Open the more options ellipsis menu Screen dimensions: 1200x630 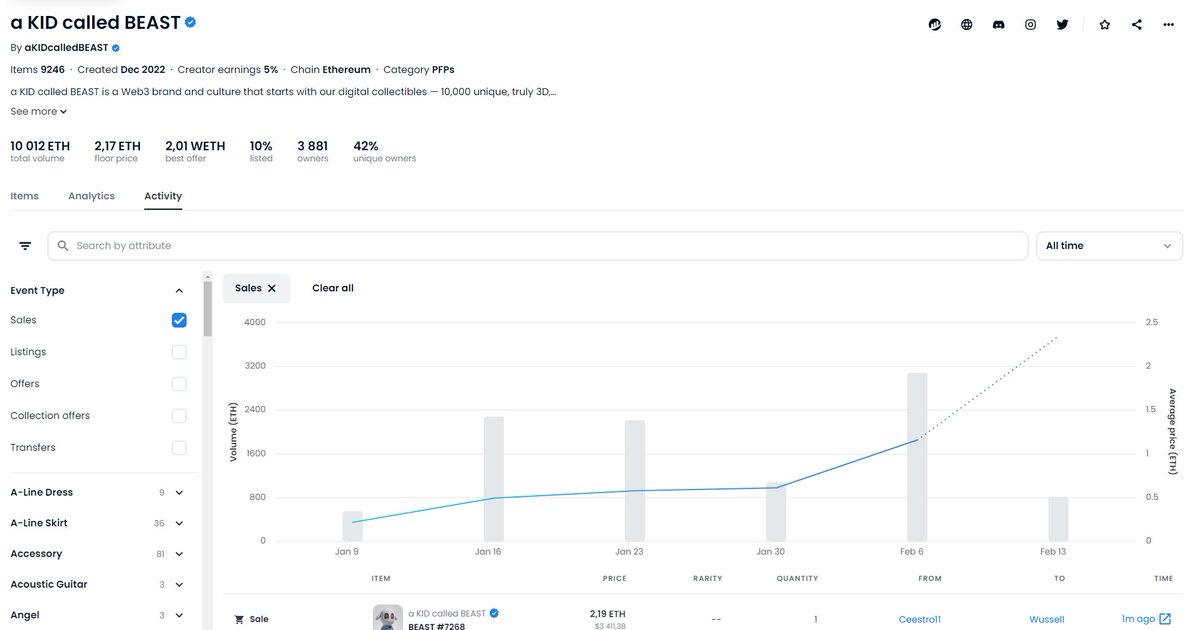[x=1168, y=23]
